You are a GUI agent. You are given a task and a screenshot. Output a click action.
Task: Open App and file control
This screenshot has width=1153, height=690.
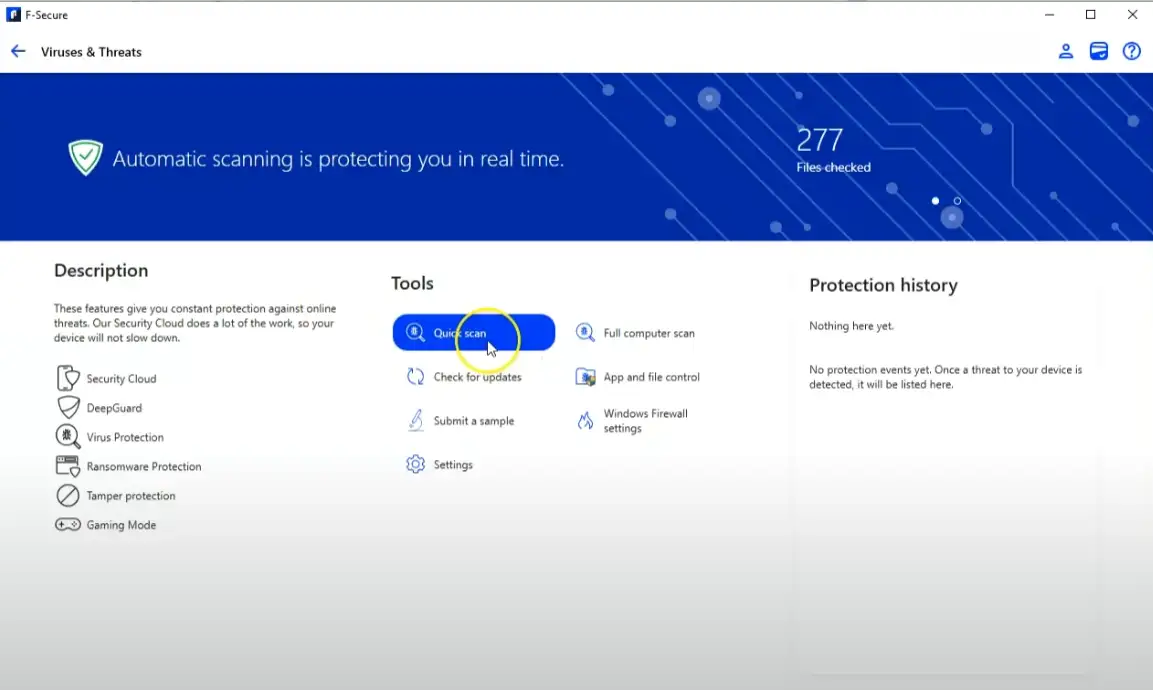[x=650, y=377]
